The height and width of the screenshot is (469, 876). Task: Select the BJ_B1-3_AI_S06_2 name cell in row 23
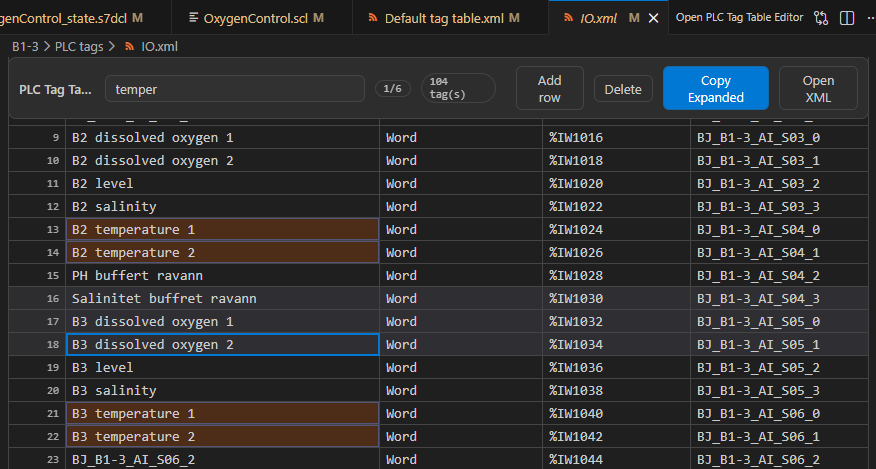coord(222,459)
